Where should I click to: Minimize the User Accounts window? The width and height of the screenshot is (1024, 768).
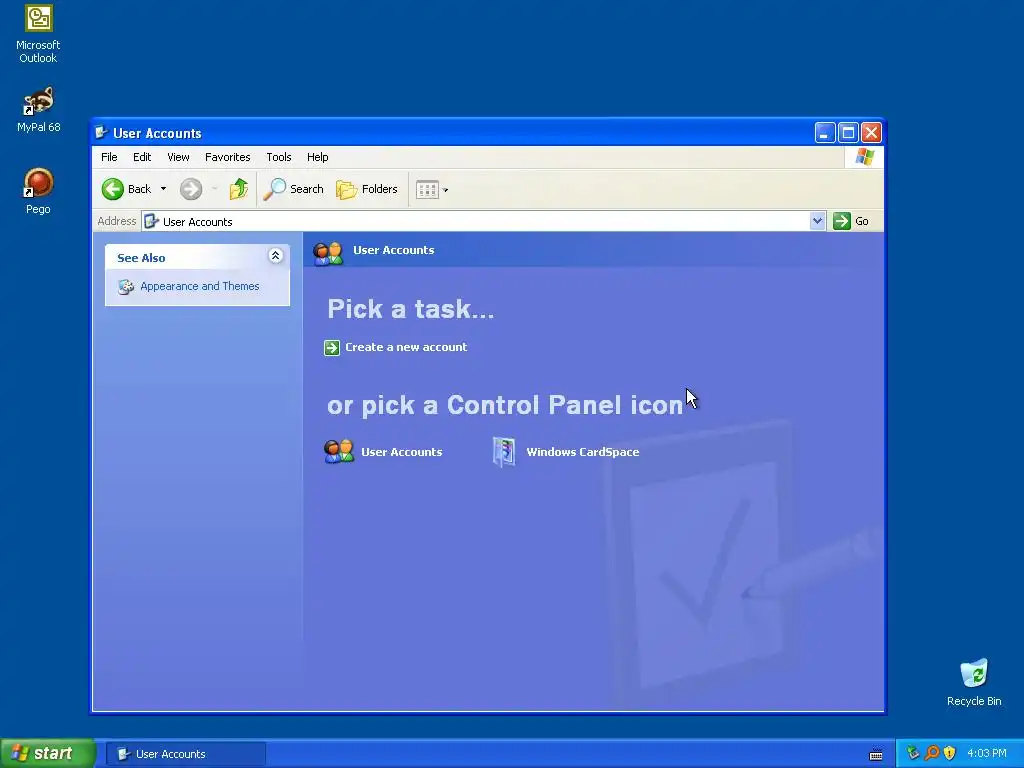point(825,133)
